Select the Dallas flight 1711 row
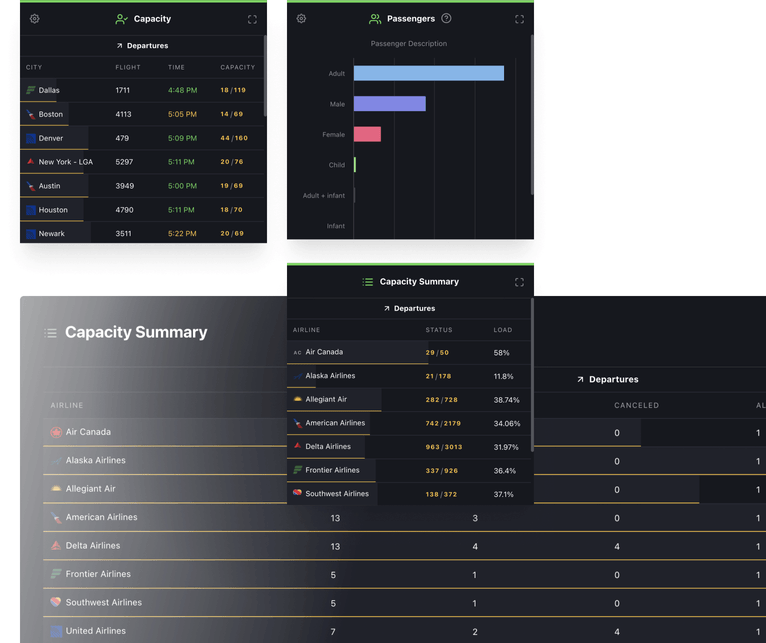This screenshot has height=643, width=766. [x=142, y=90]
